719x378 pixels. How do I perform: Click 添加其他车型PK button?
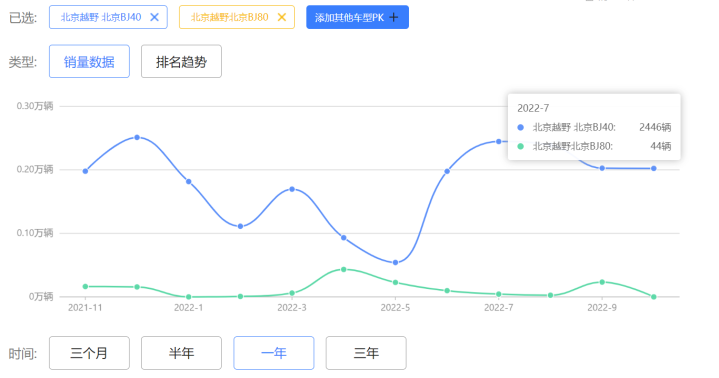(x=357, y=17)
